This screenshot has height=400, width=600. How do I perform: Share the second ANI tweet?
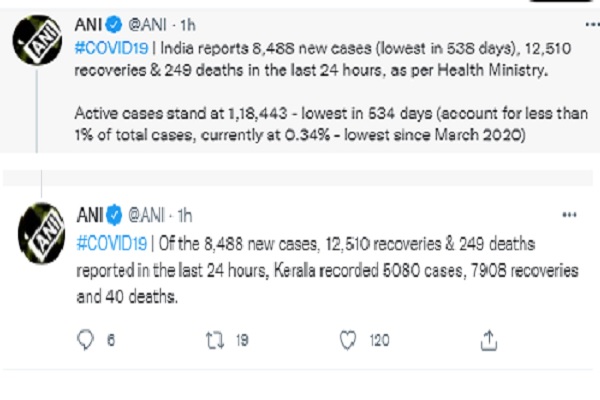pos(489,341)
